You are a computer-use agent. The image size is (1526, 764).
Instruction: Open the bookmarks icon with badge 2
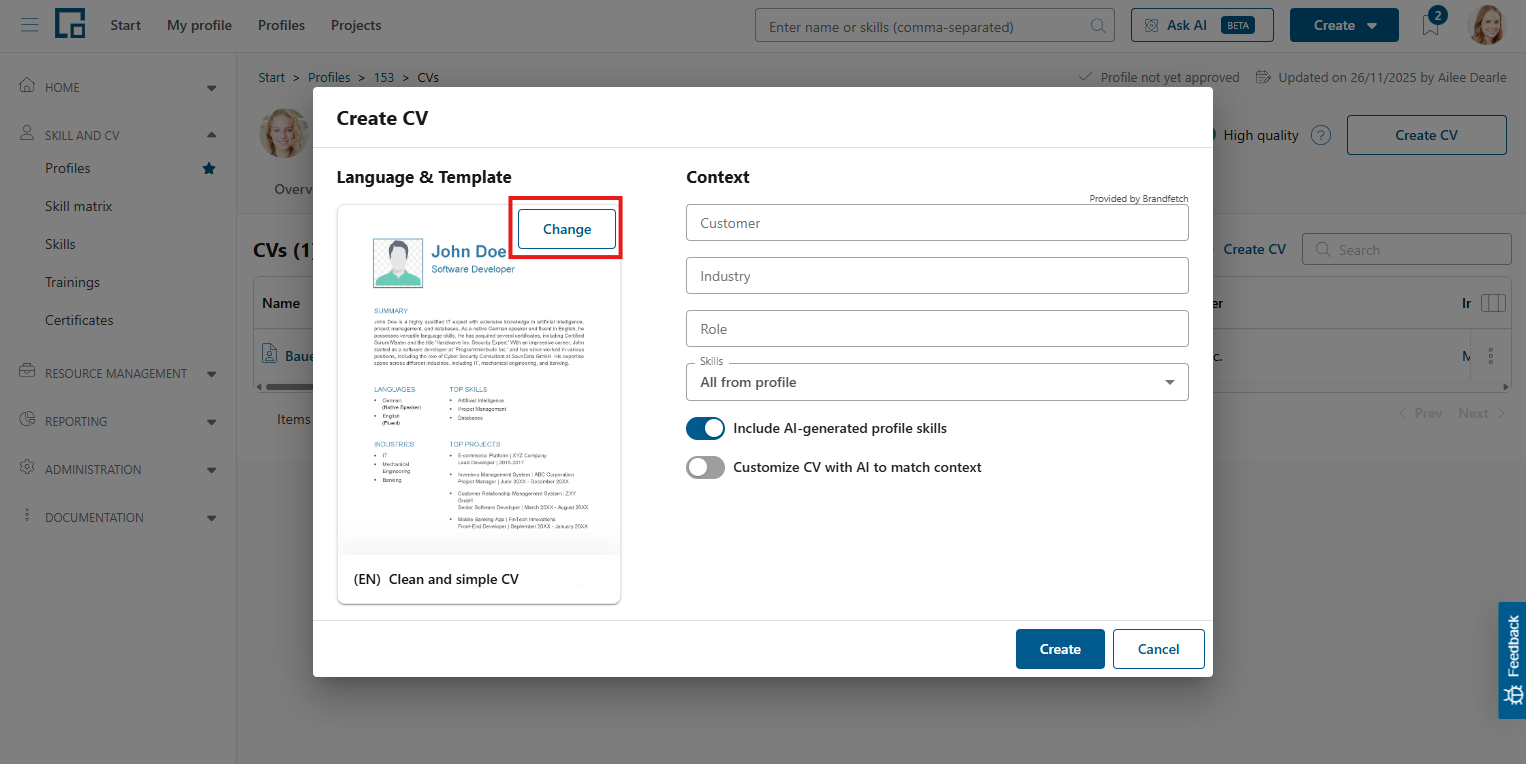tap(1431, 25)
